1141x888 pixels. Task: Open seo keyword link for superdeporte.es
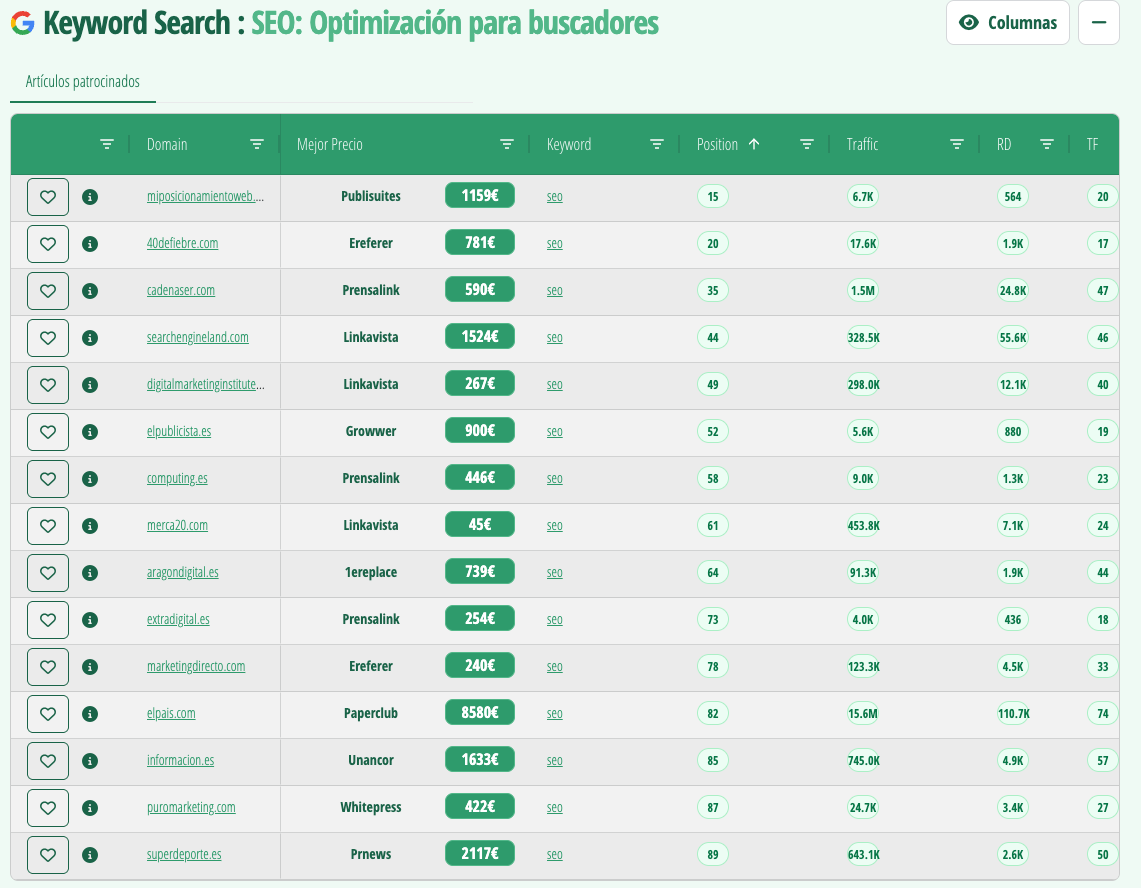[554, 855]
